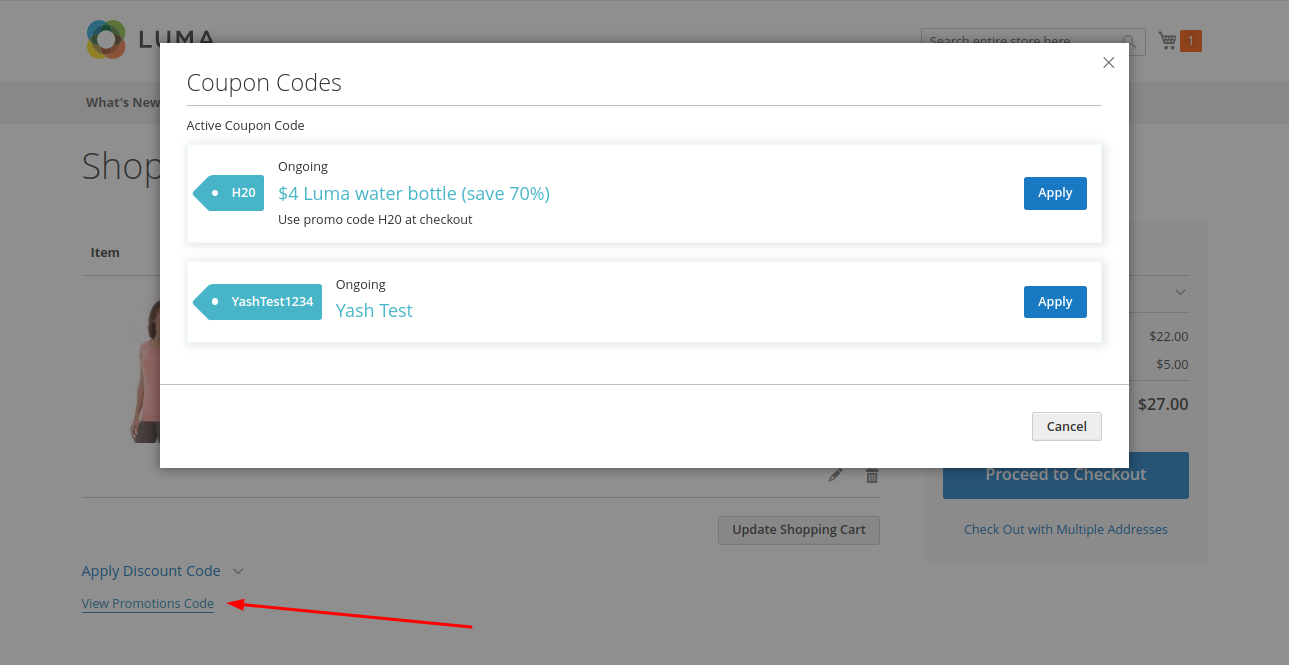Click into the search entire store field
The height and width of the screenshot is (665, 1289).
1020,42
